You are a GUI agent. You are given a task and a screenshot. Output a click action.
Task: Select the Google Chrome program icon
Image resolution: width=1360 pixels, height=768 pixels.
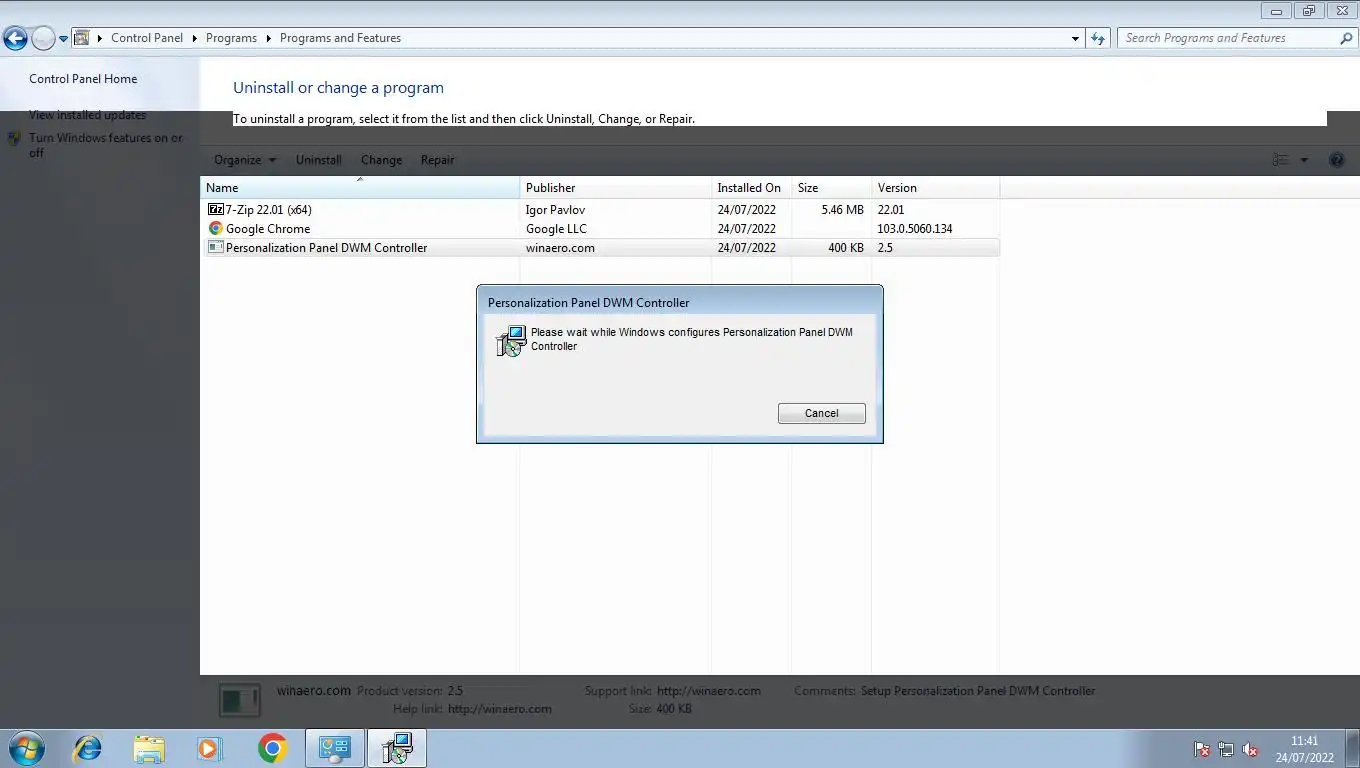215,228
